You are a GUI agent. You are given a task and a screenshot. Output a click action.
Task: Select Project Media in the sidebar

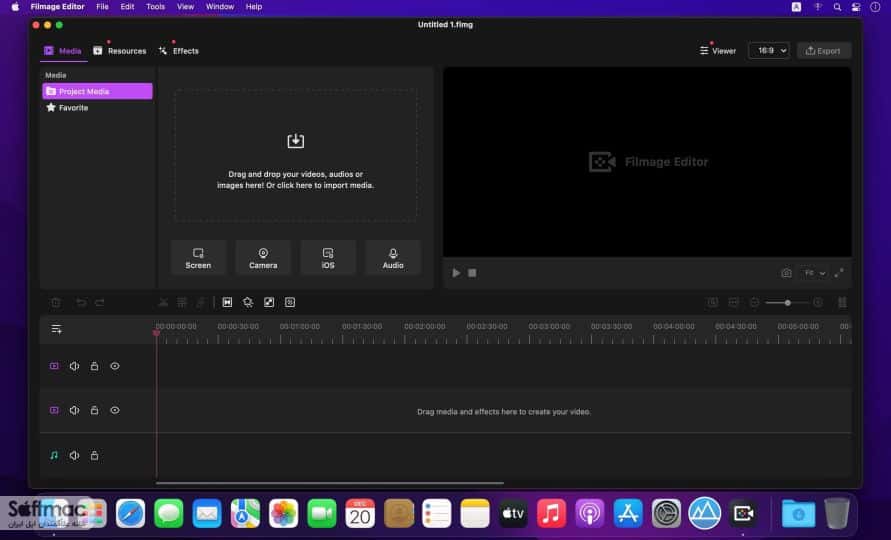click(x=97, y=91)
